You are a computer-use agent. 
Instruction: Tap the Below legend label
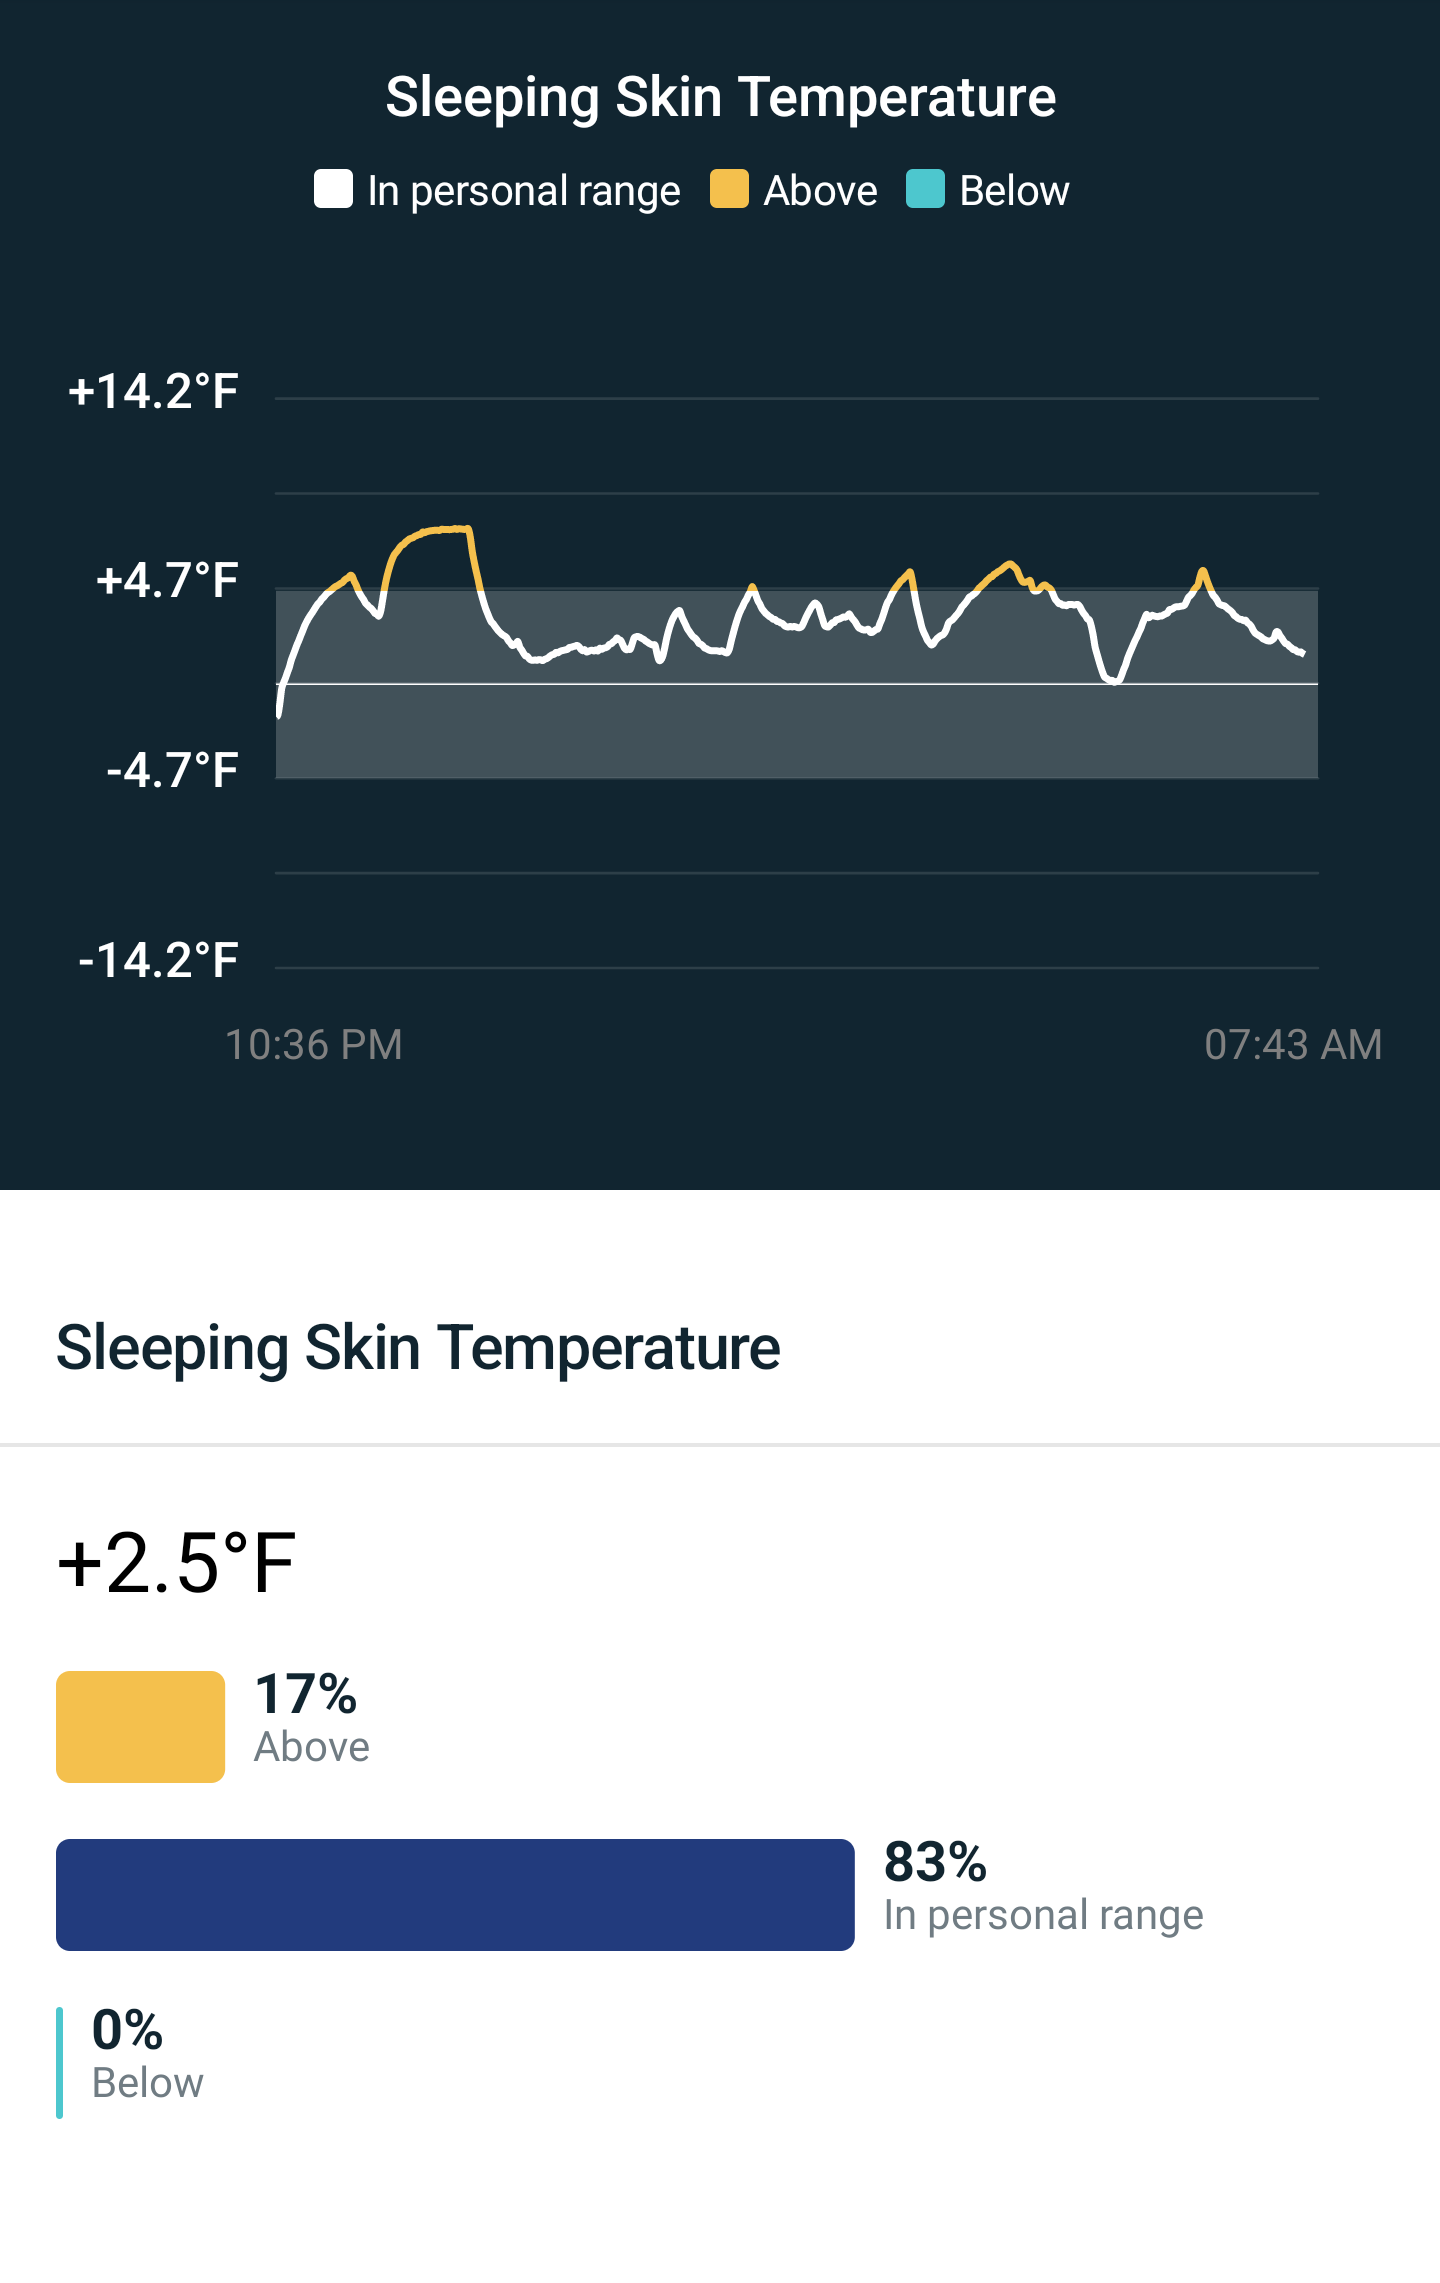click(x=1014, y=191)
